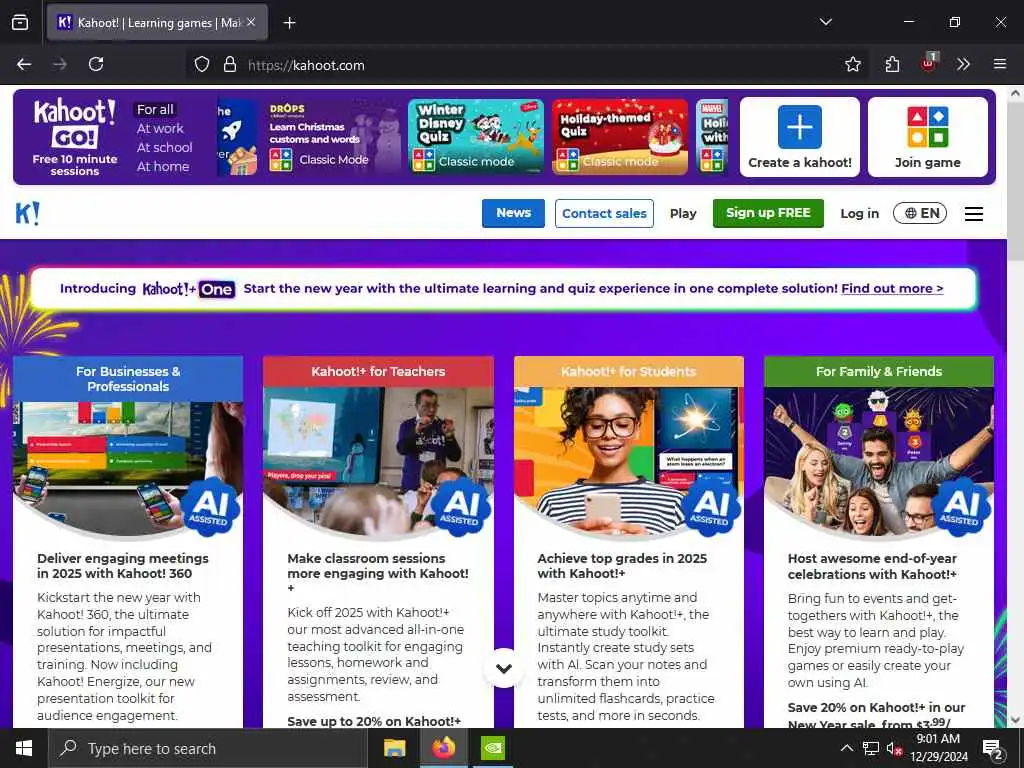
Task: Click the page vertical scrollbar thumb
Action: [1015, 183]
